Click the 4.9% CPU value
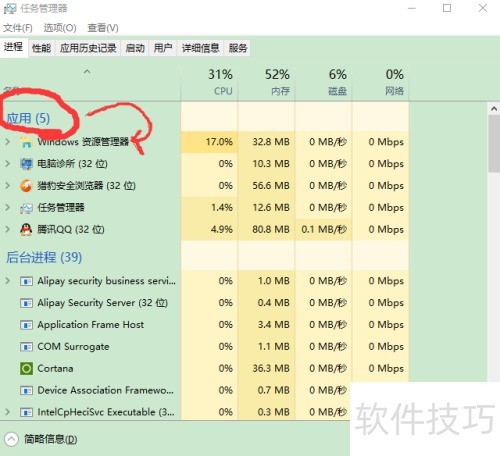 tap(222, 230)
